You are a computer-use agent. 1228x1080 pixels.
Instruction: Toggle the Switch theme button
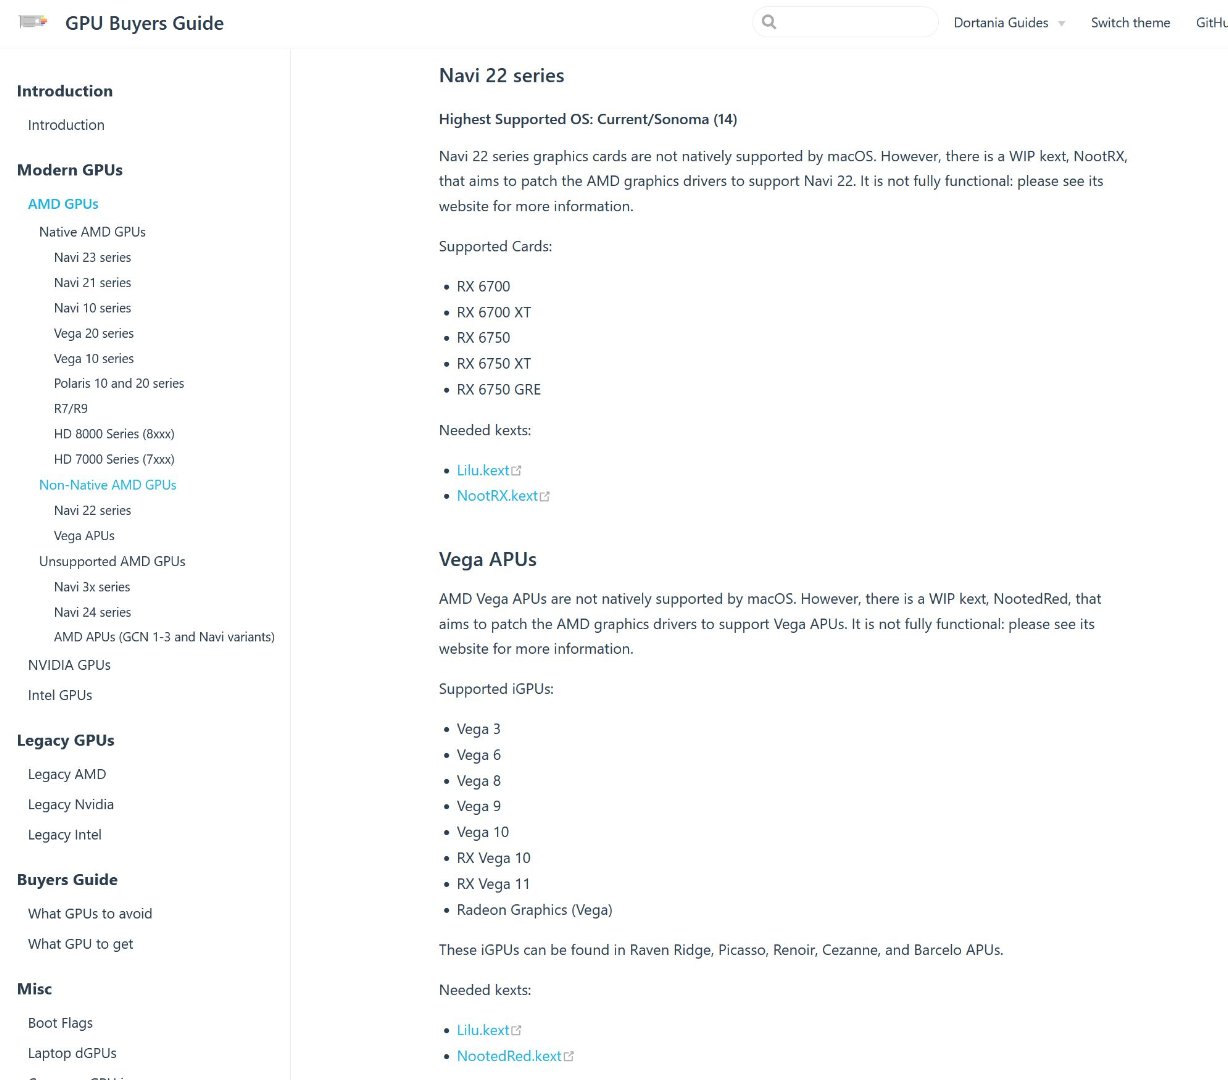(1130, 23)
